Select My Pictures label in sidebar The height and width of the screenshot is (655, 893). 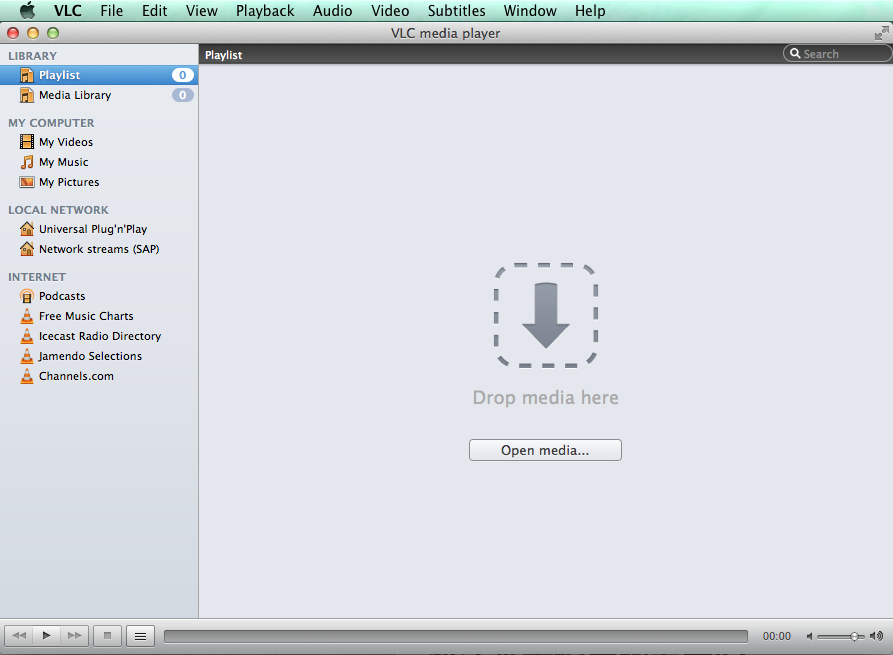(69, 182)
